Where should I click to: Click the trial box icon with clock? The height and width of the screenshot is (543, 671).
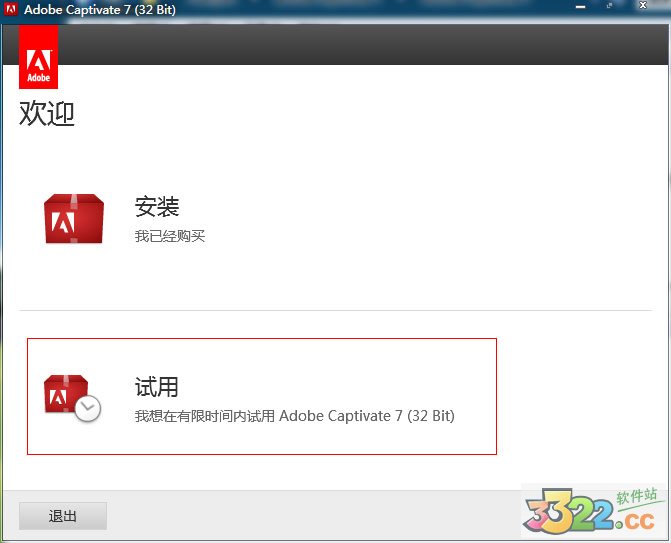point(72,398)
